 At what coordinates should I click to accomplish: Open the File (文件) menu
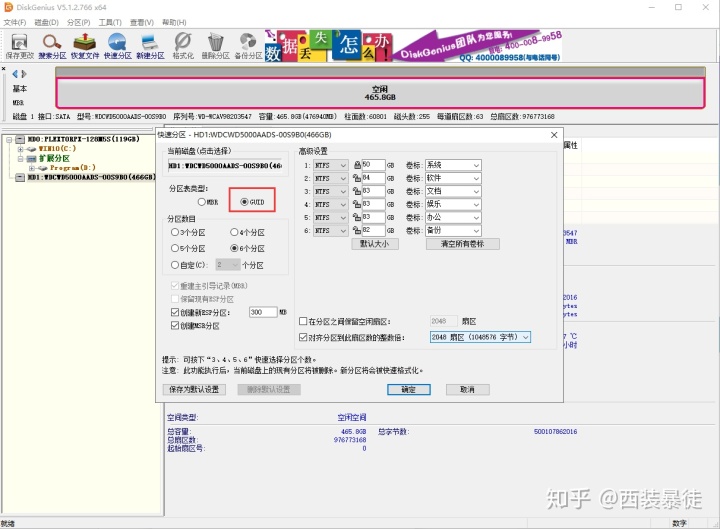(x=15, y=23)
